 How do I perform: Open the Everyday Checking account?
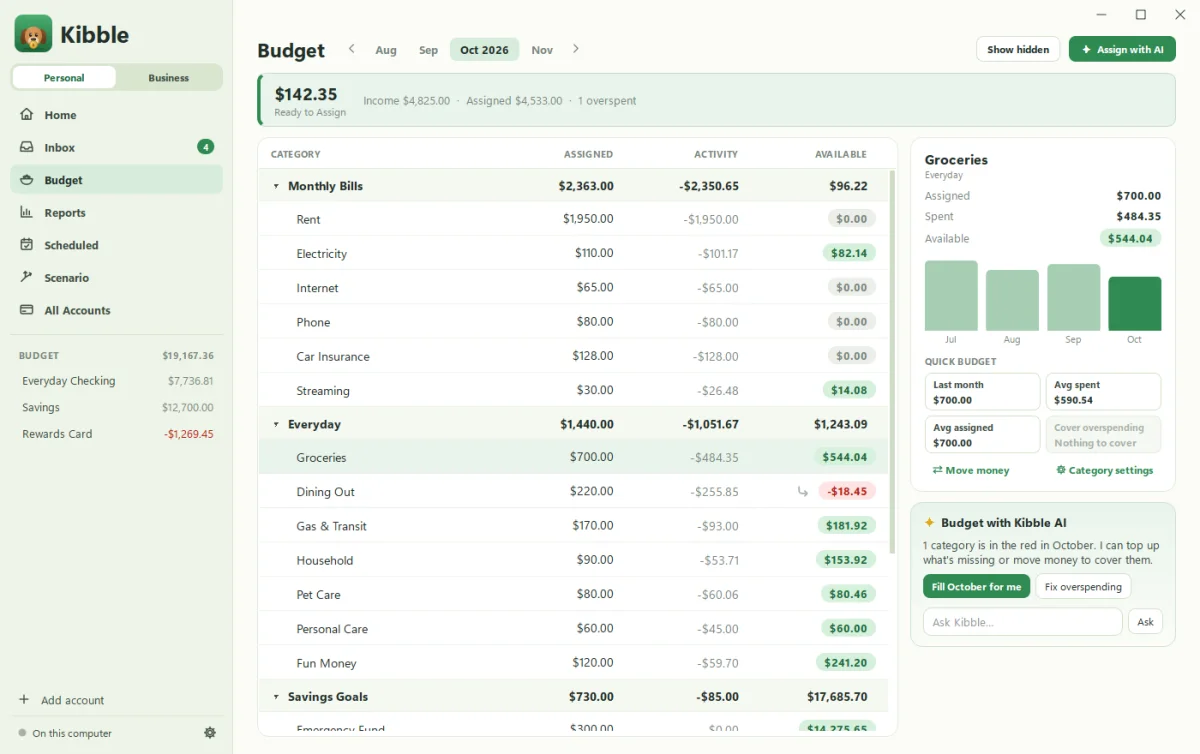(117, 381)
